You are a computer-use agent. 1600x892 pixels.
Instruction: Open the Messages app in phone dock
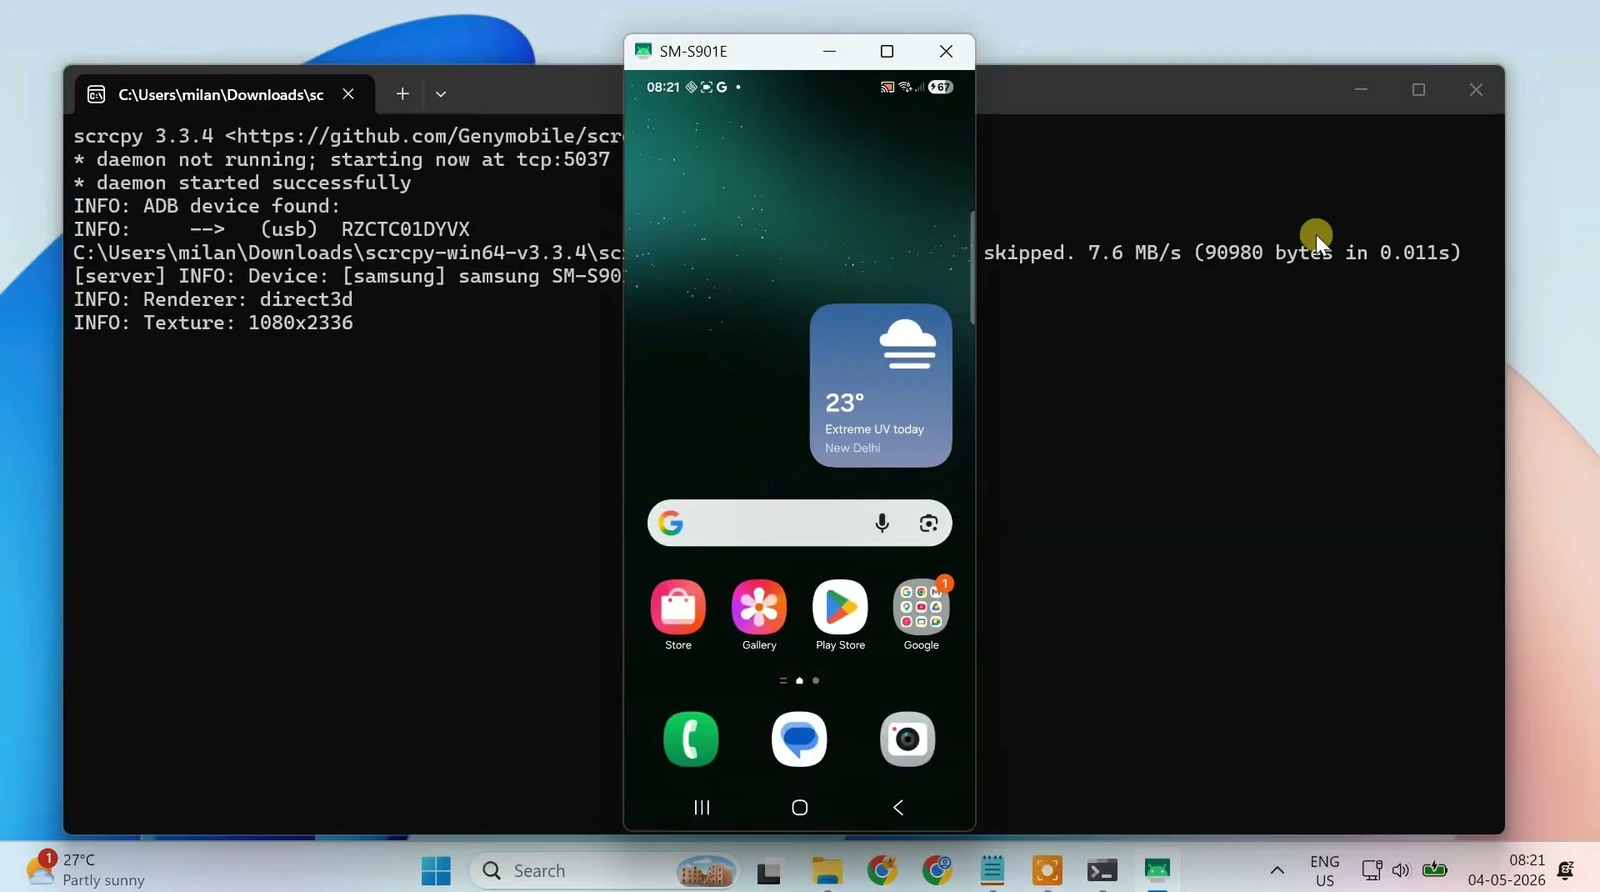coord(799,739)
